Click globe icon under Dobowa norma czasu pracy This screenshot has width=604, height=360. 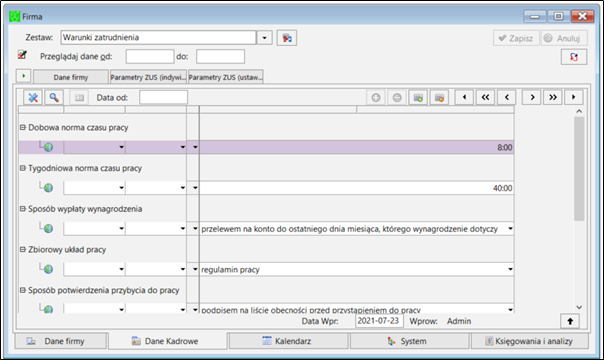click(x=48, y=147)
